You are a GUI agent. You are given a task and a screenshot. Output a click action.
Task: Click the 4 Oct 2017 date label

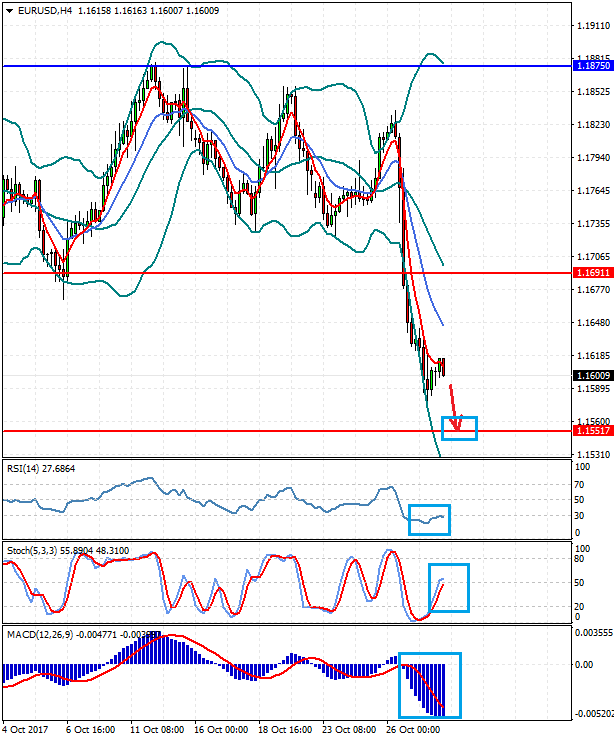point(26,731)
